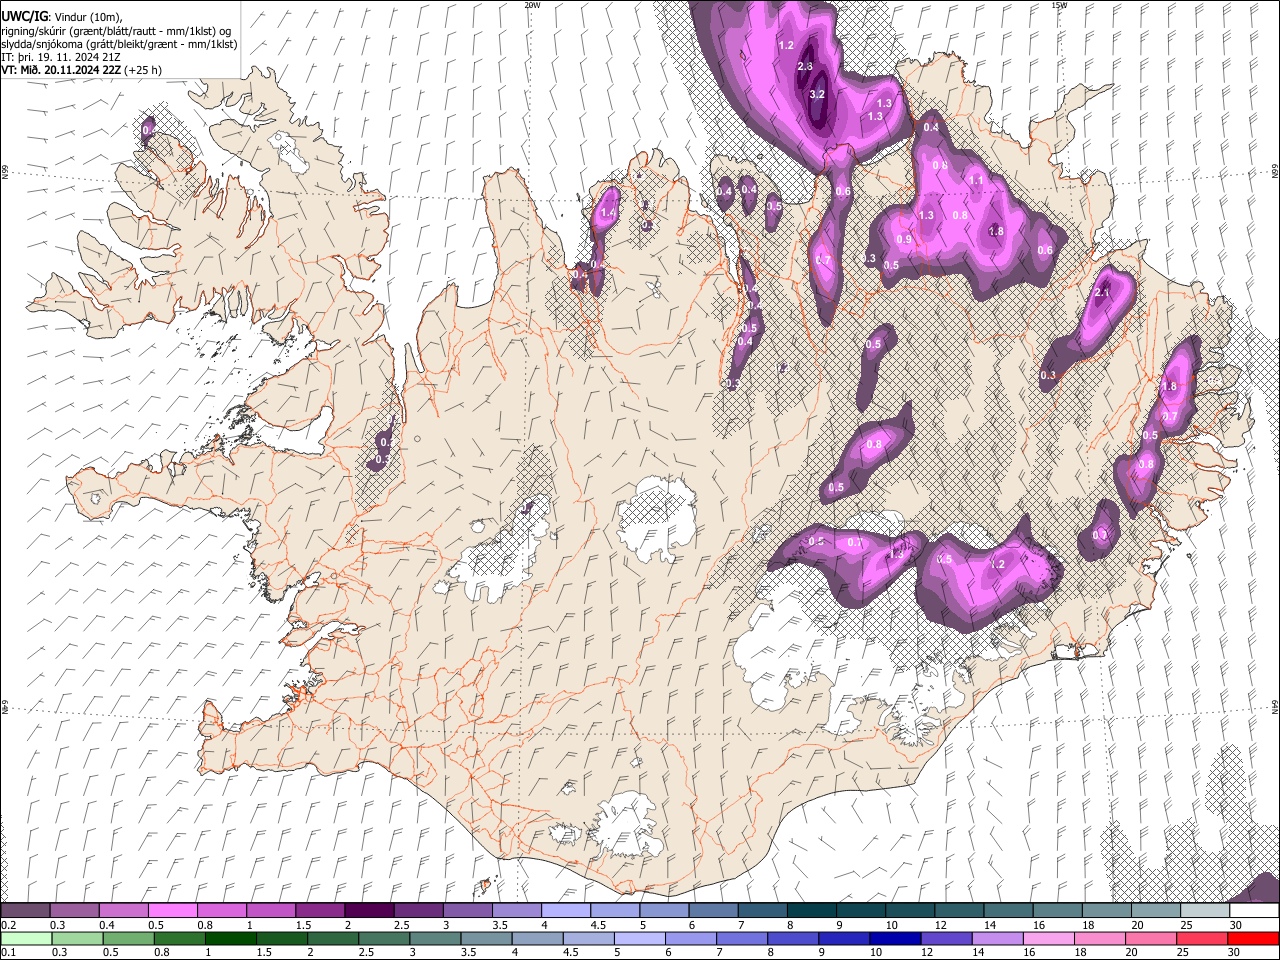Select the 66N latitude label on right edge
This screenshot has width=1280, height=960.
coord(1275,173)
